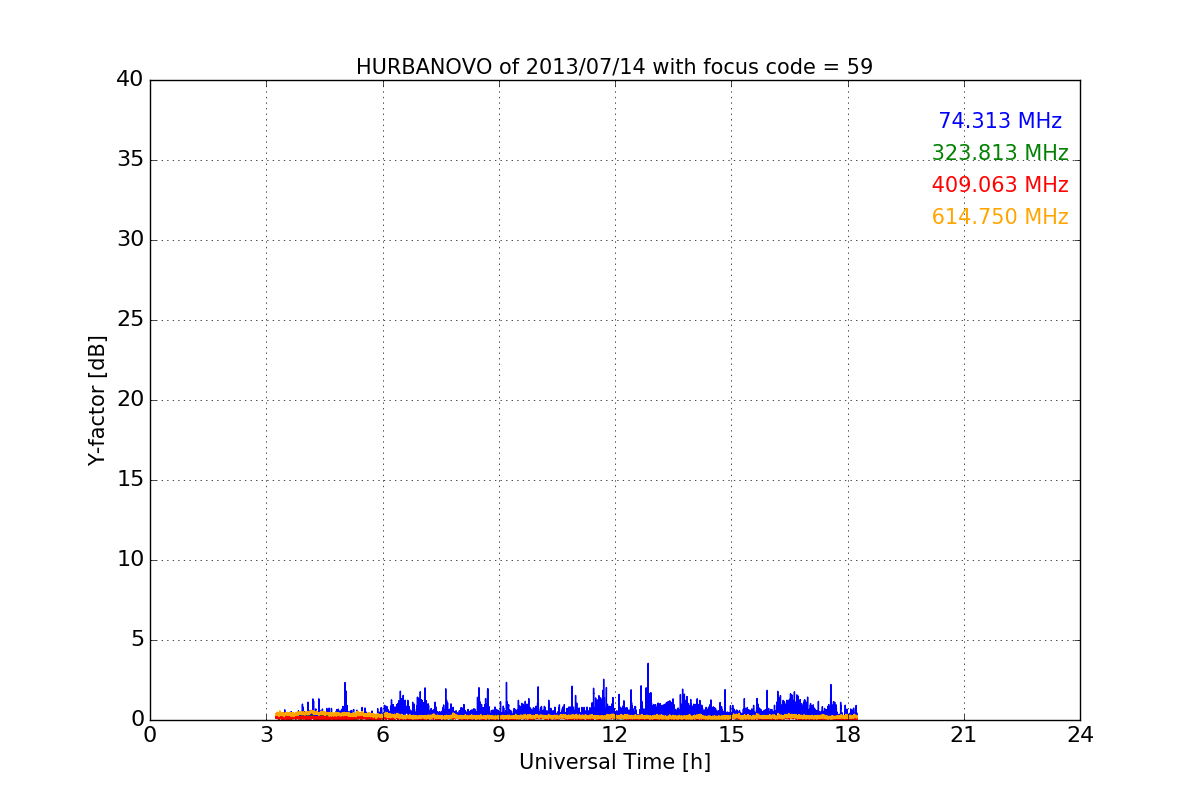Select the 409.063 MHz legend label

point(1000,185)
